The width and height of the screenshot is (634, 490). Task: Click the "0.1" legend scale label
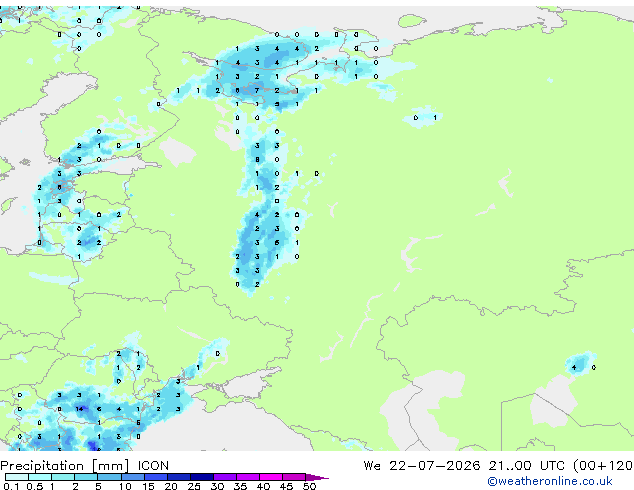coord(11,486)
